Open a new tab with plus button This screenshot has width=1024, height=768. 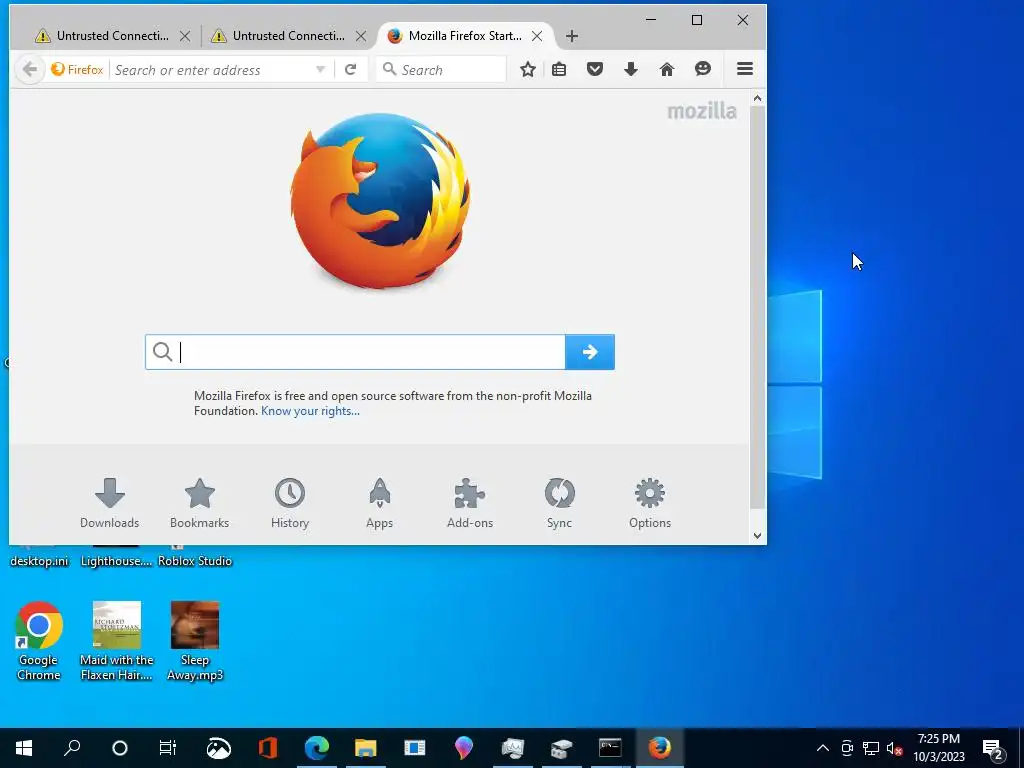point(571,36)
